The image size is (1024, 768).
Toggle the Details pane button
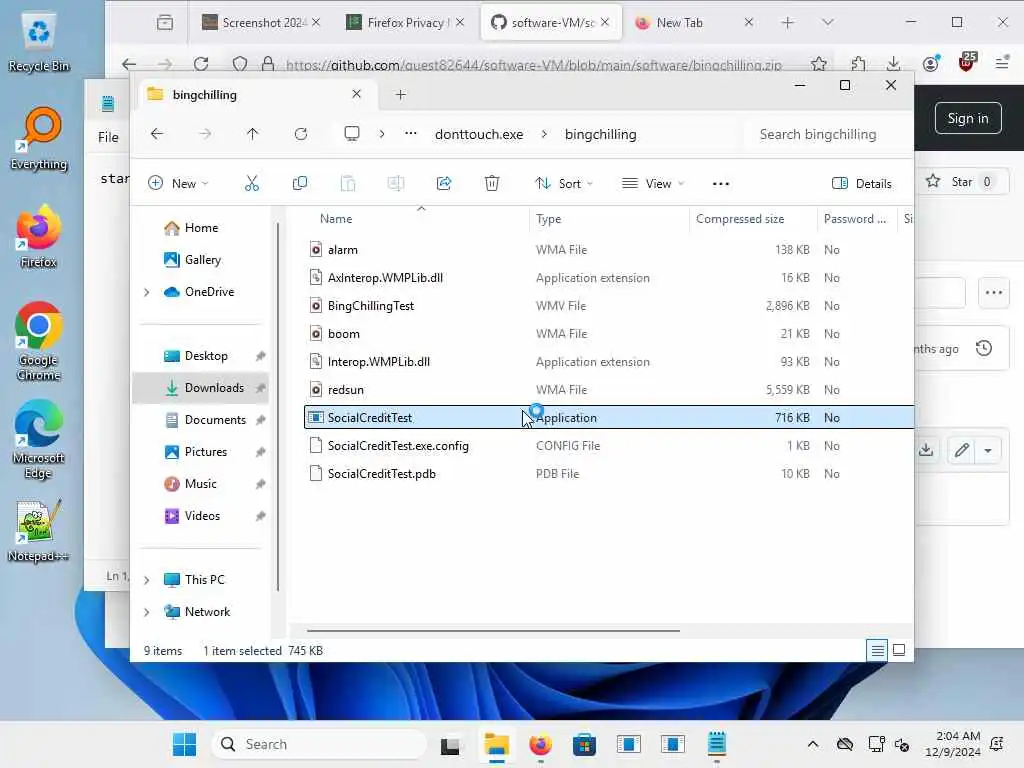(862, 184)
